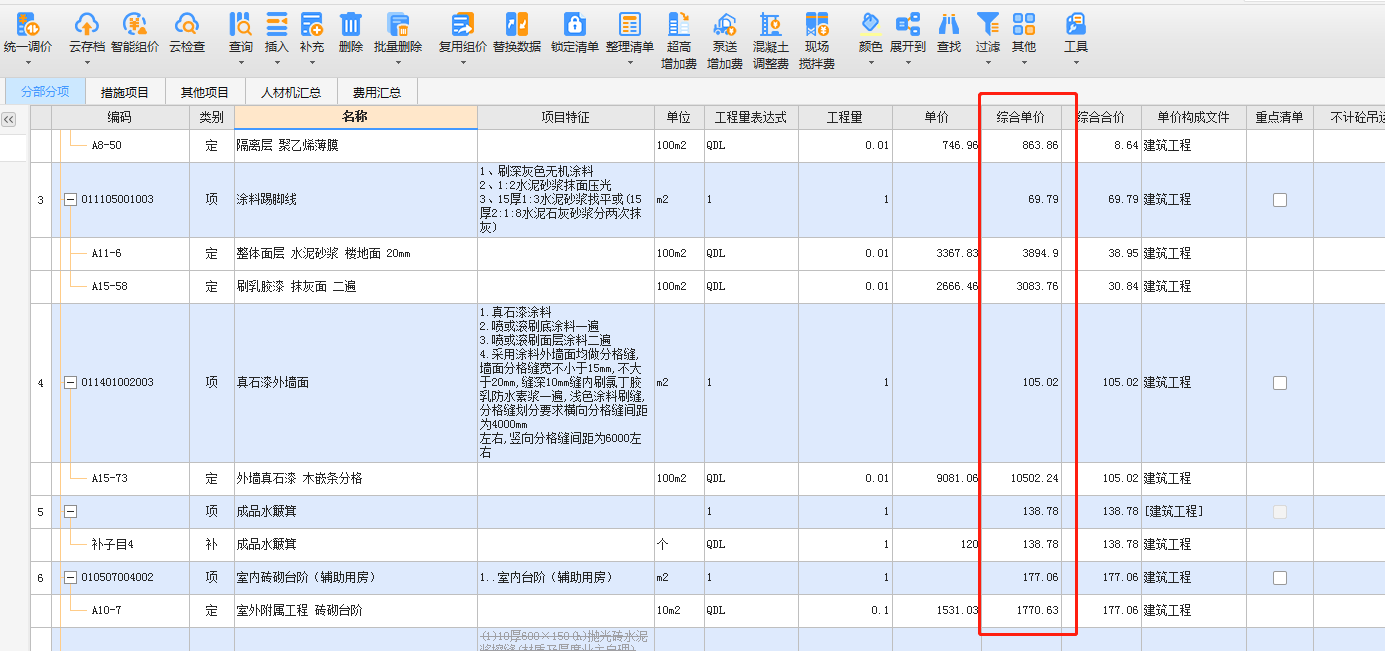Click the 混凝土调整费 icon
This screenshot has height=651, width=1385.
pyautogui.click(x=770, y=24)
